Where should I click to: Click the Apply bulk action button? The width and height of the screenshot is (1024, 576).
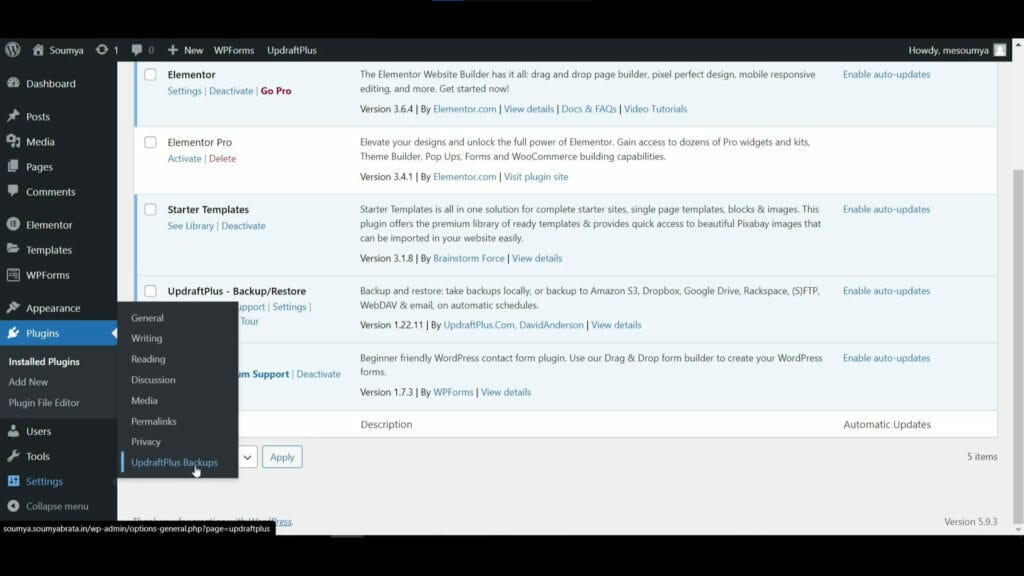(282, 457)
